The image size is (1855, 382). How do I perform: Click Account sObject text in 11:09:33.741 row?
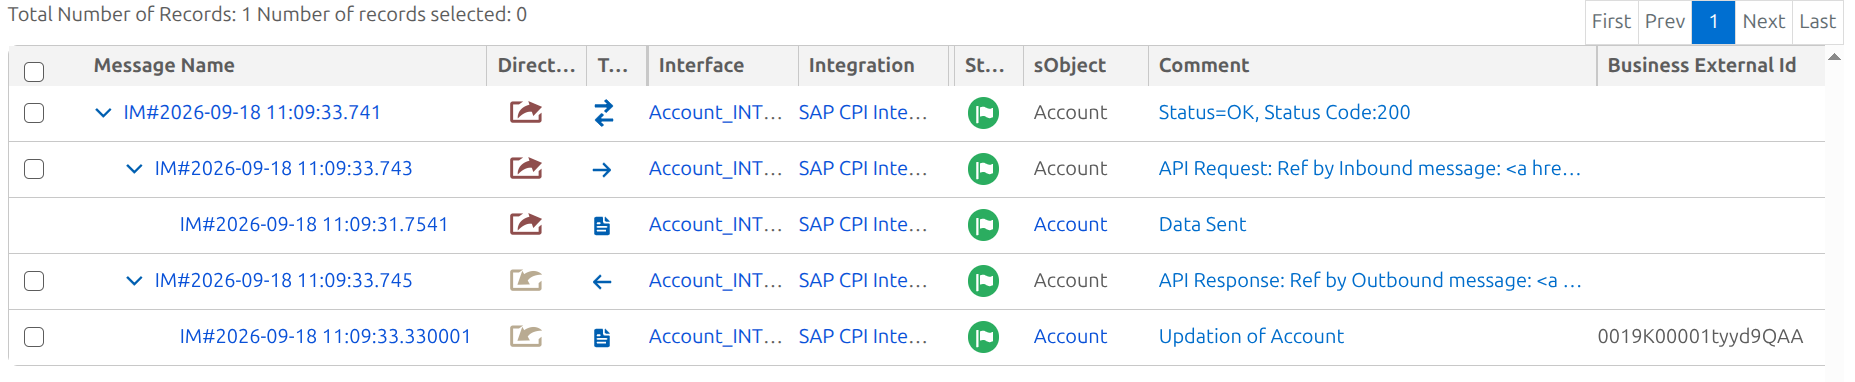point(1070,112)
